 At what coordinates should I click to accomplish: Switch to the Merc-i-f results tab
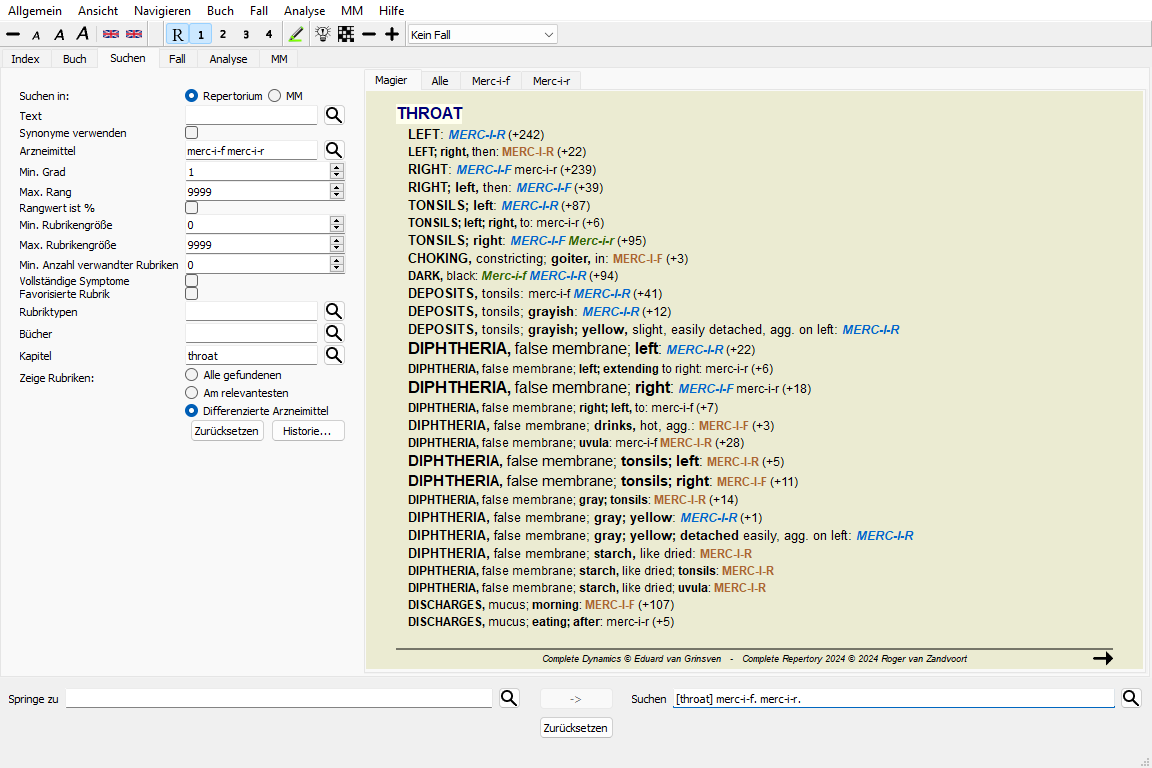(490, 81)
